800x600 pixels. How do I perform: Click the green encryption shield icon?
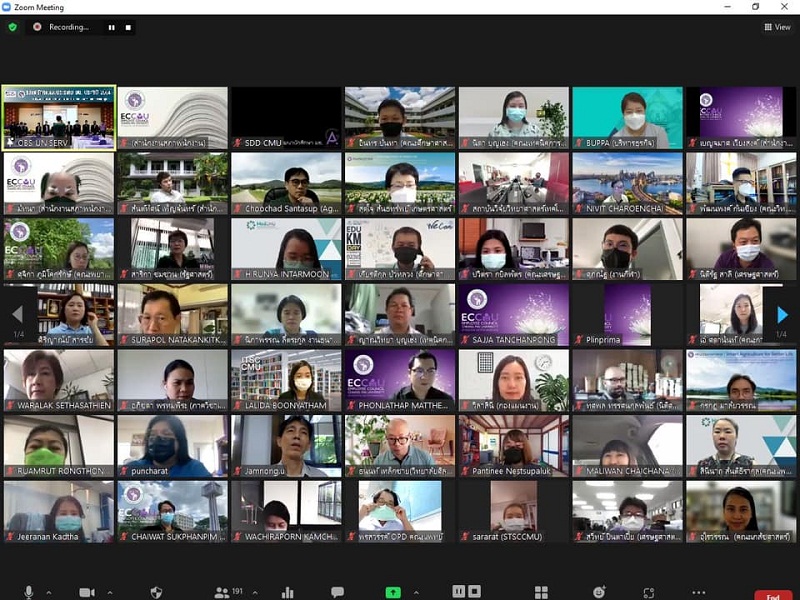click(x=13, y=27)
